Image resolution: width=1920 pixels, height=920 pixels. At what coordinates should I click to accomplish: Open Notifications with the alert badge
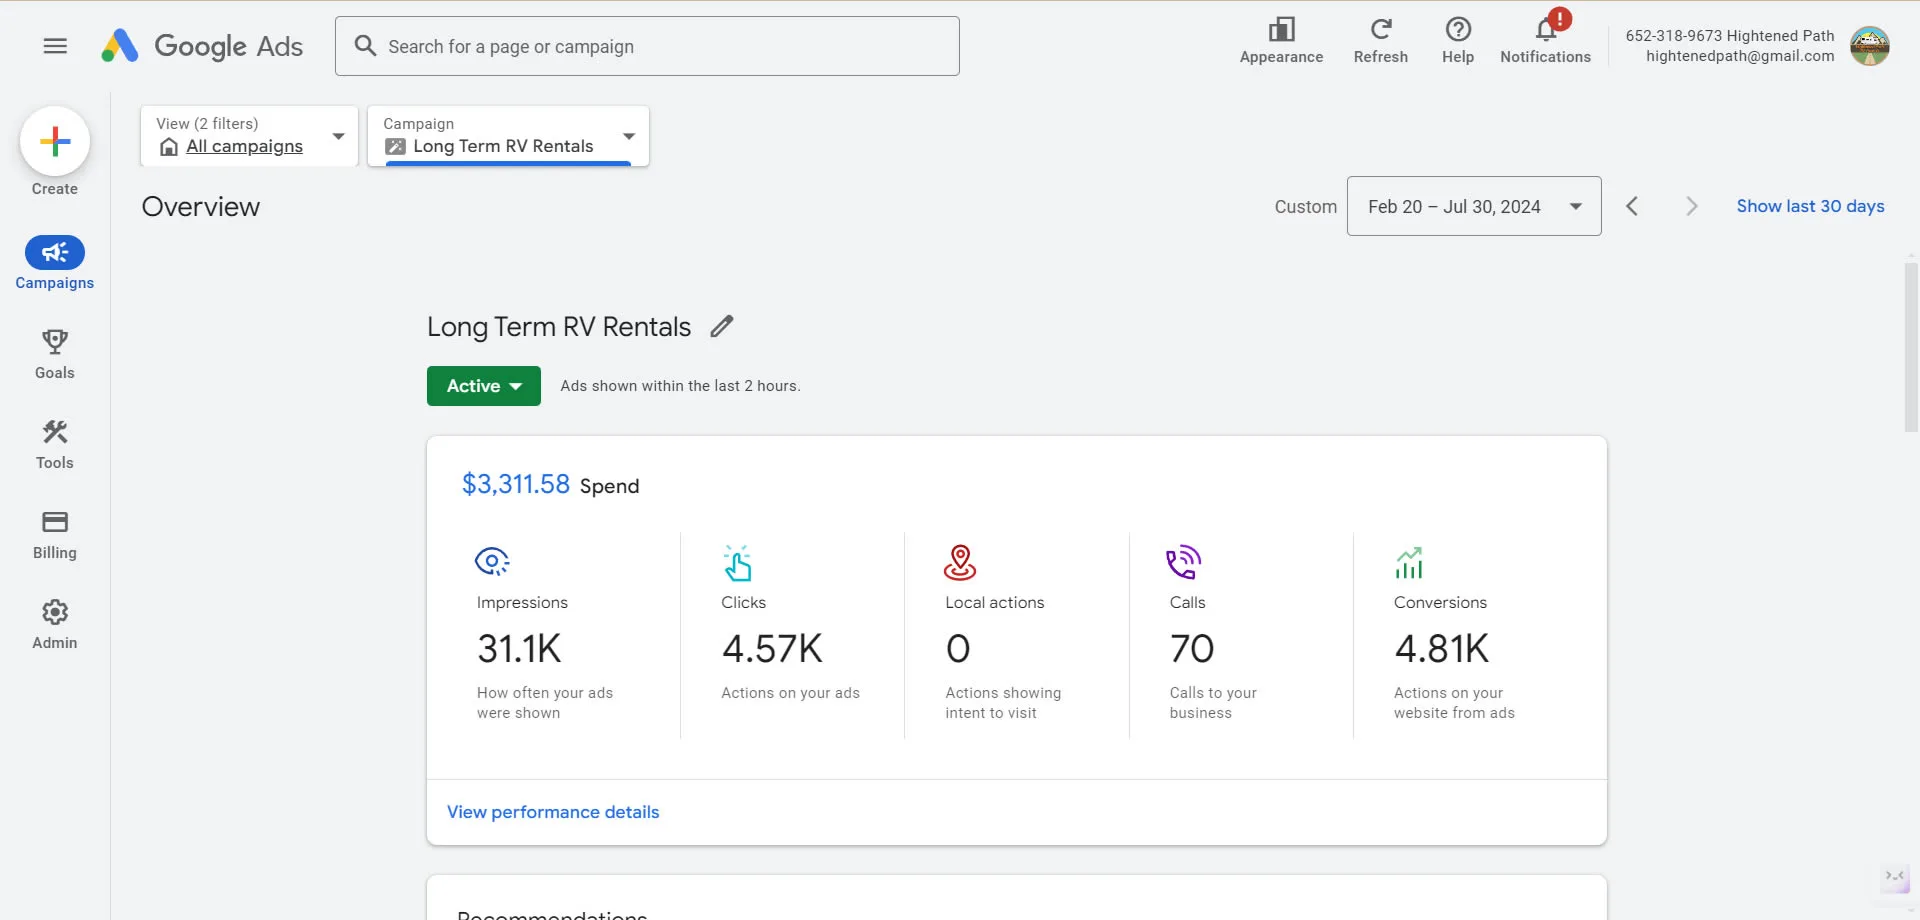1545,38
